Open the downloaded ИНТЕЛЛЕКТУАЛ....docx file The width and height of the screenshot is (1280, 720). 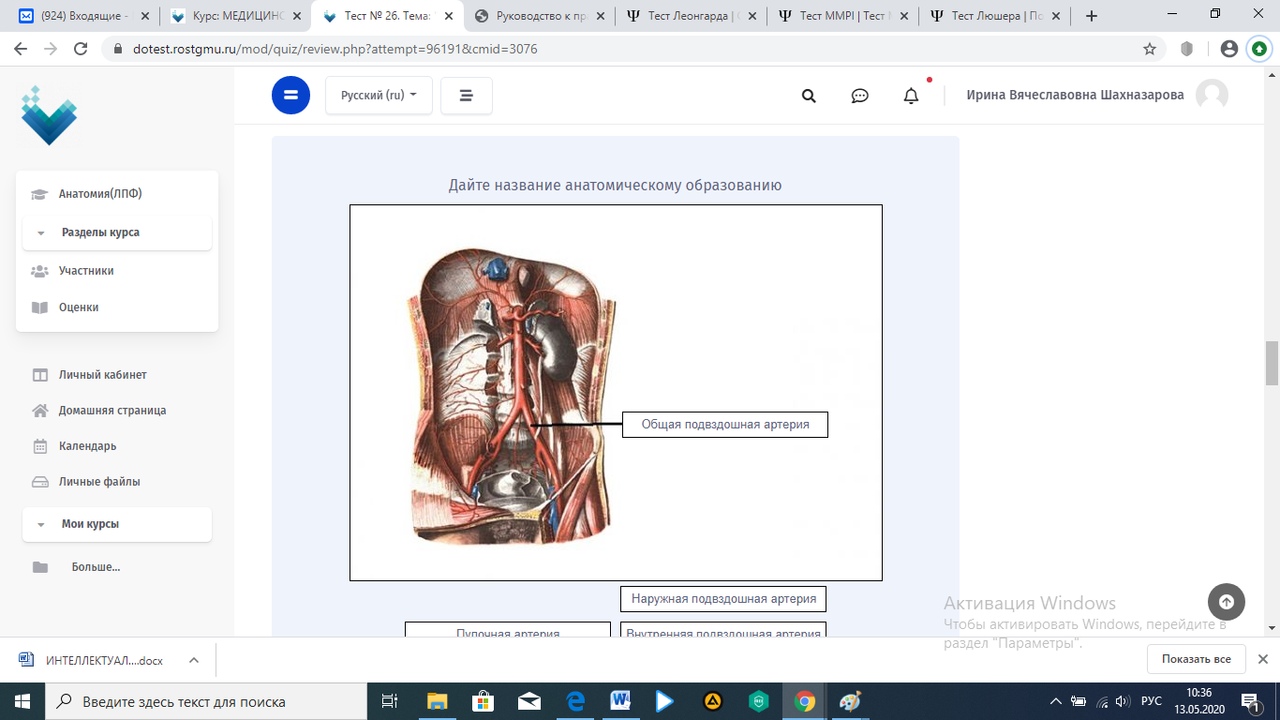tap(104, 660)
